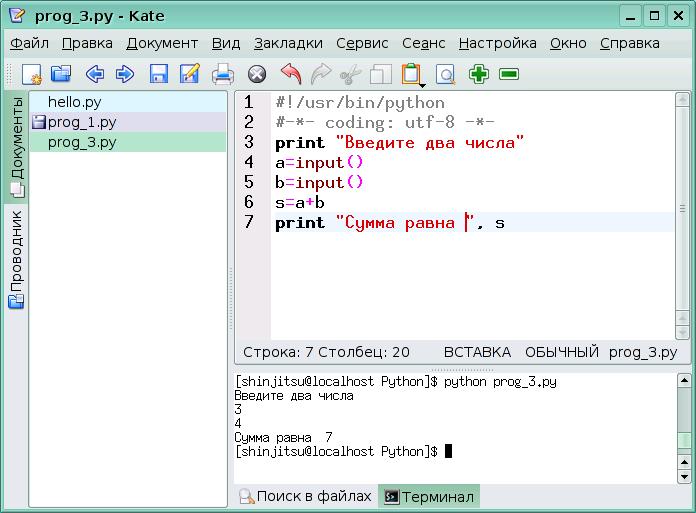Toggle the Проводник side panel
This screenshot has height=513, width=696.
pos(16,258)
